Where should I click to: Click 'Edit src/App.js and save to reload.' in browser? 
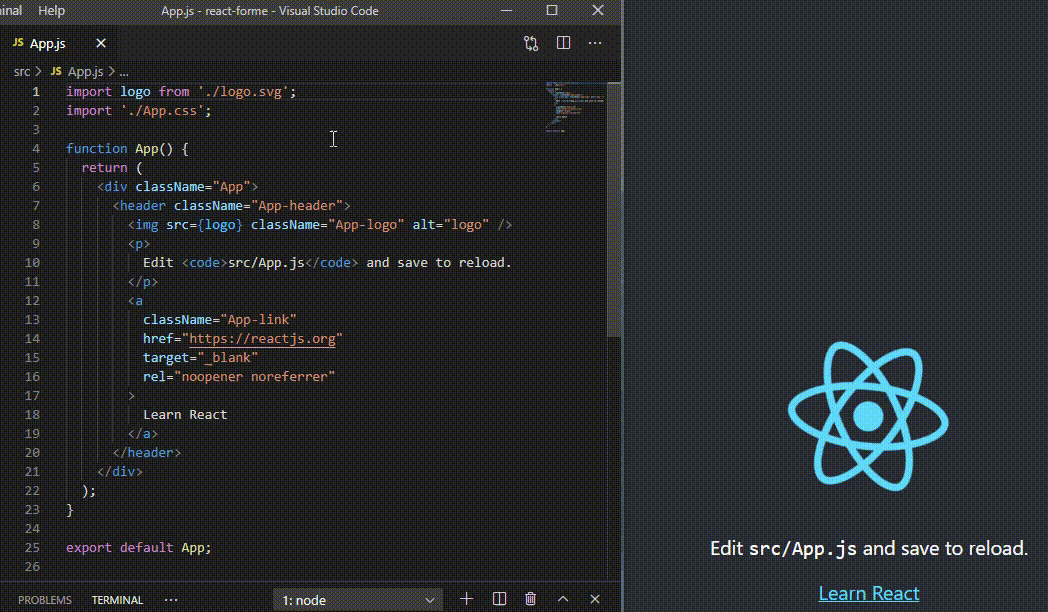click(x=869, y=549)
